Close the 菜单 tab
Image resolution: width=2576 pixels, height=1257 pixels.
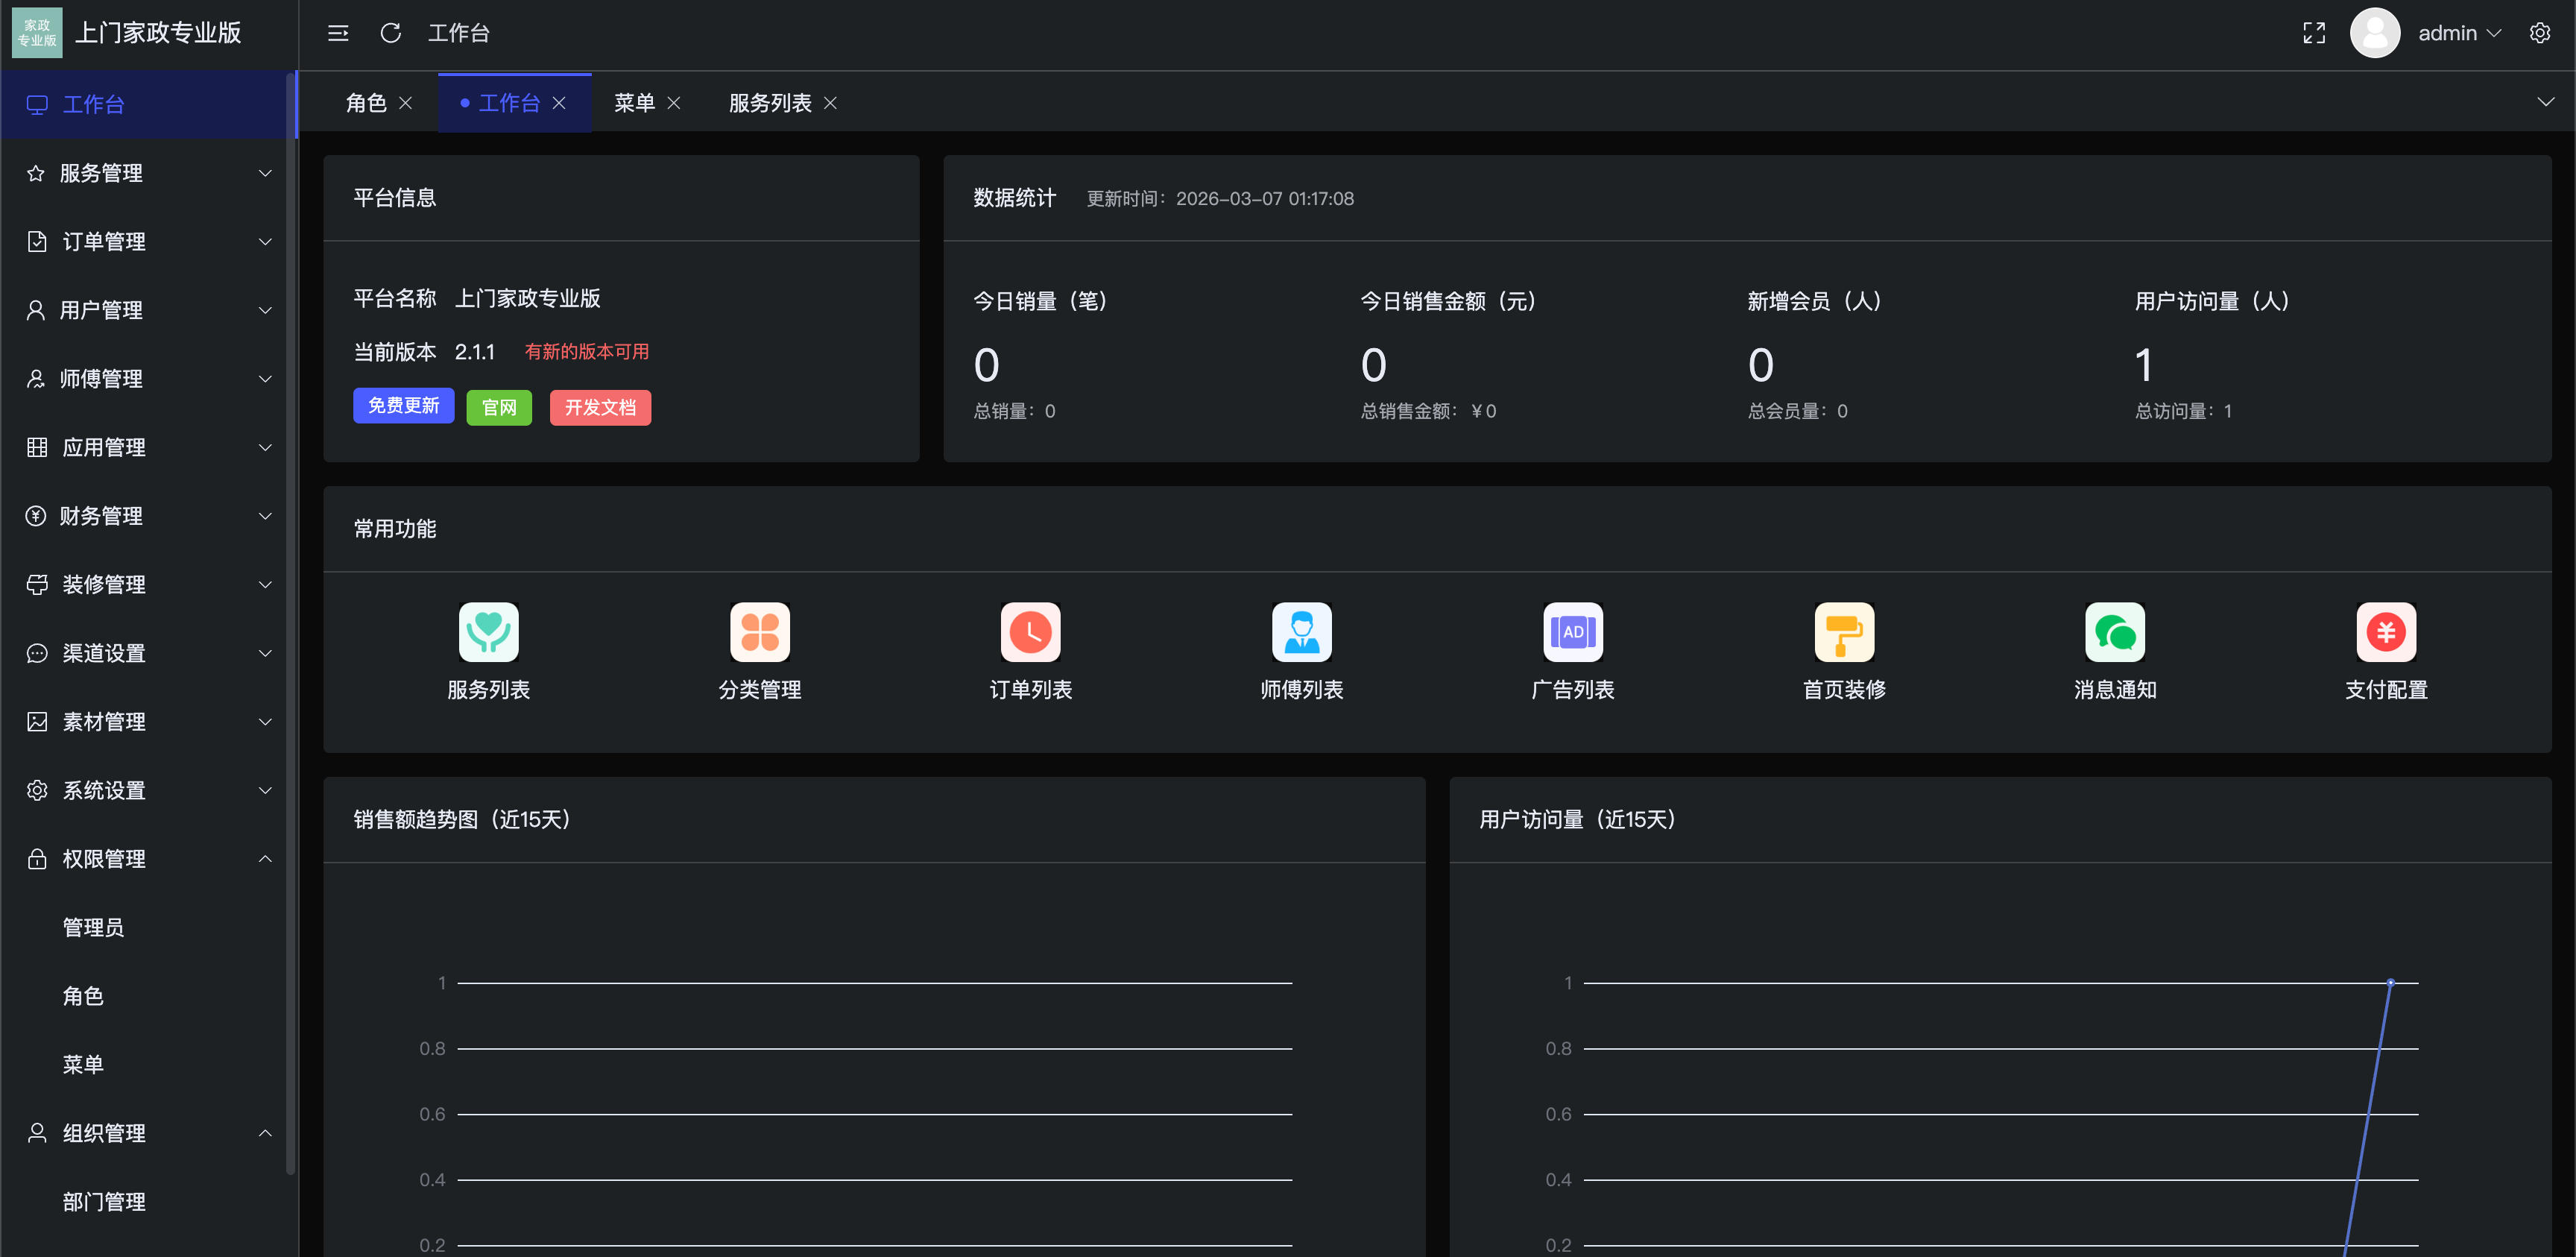pyautogui.click(x=674, y=103)
